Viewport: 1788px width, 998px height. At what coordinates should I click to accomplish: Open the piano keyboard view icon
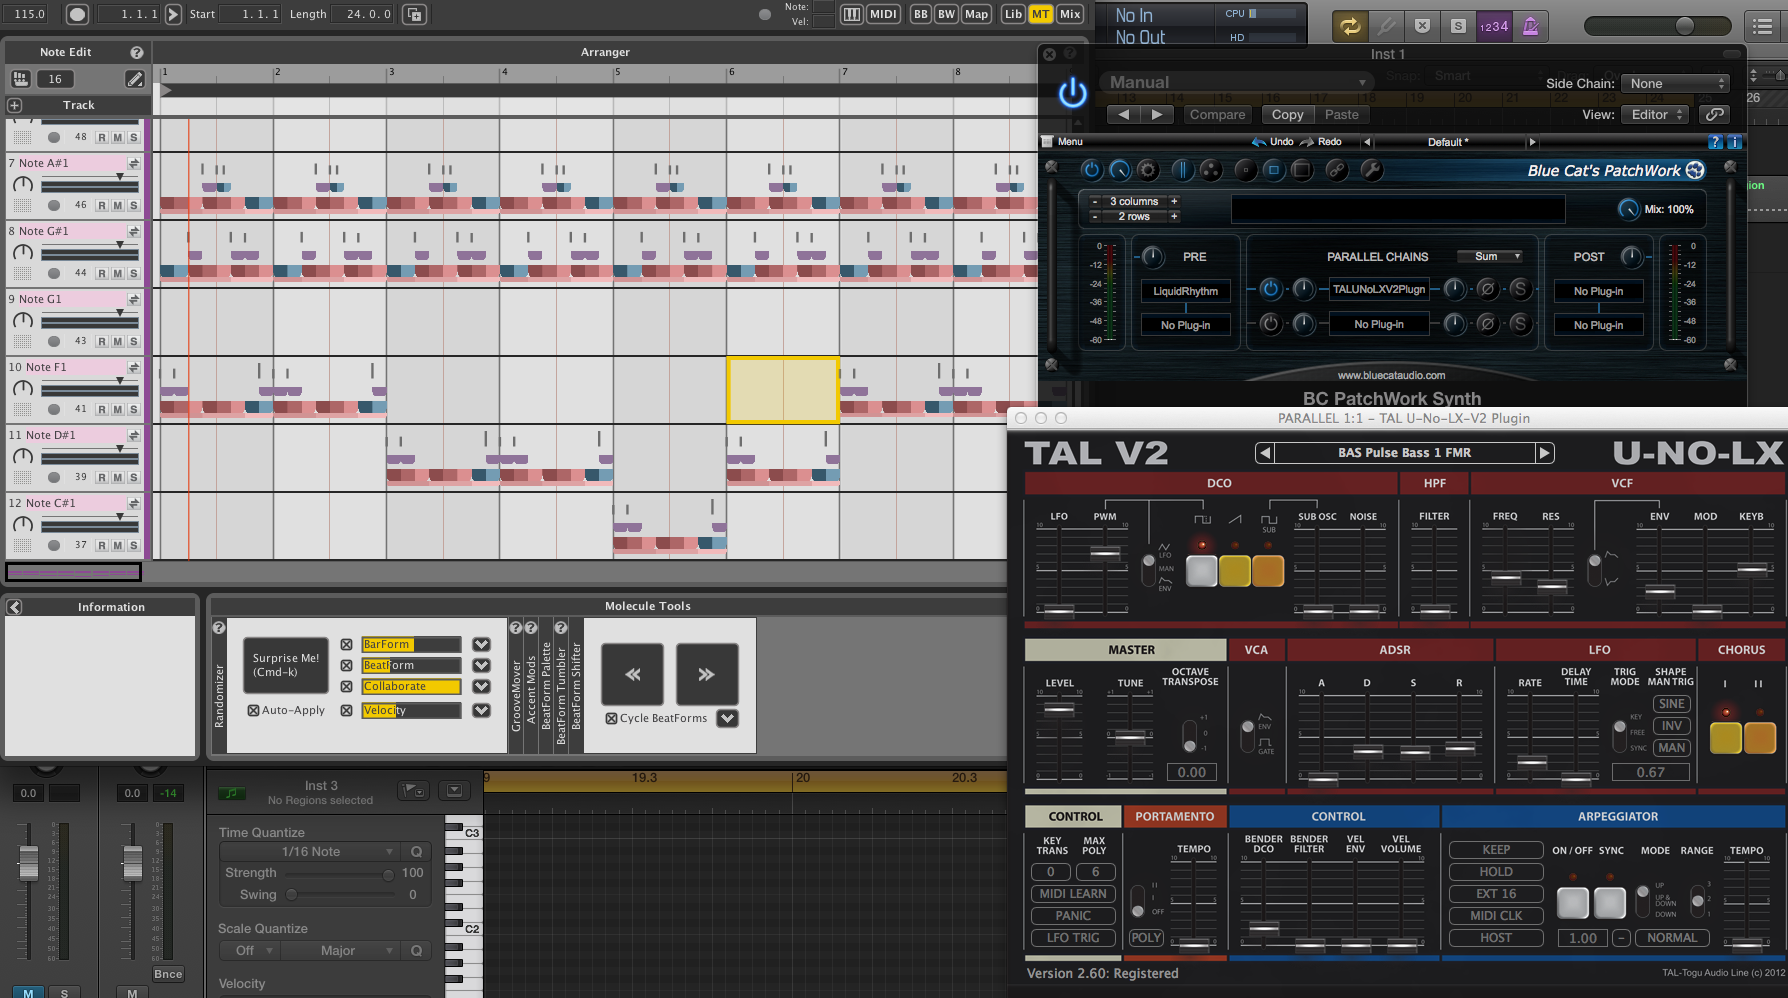tap(852, 14)
